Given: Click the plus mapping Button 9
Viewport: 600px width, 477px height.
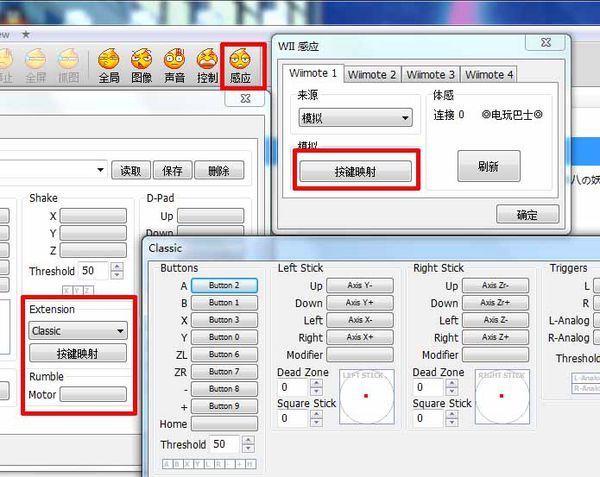Looking at the screenshot, I should [x=224, y=406].
